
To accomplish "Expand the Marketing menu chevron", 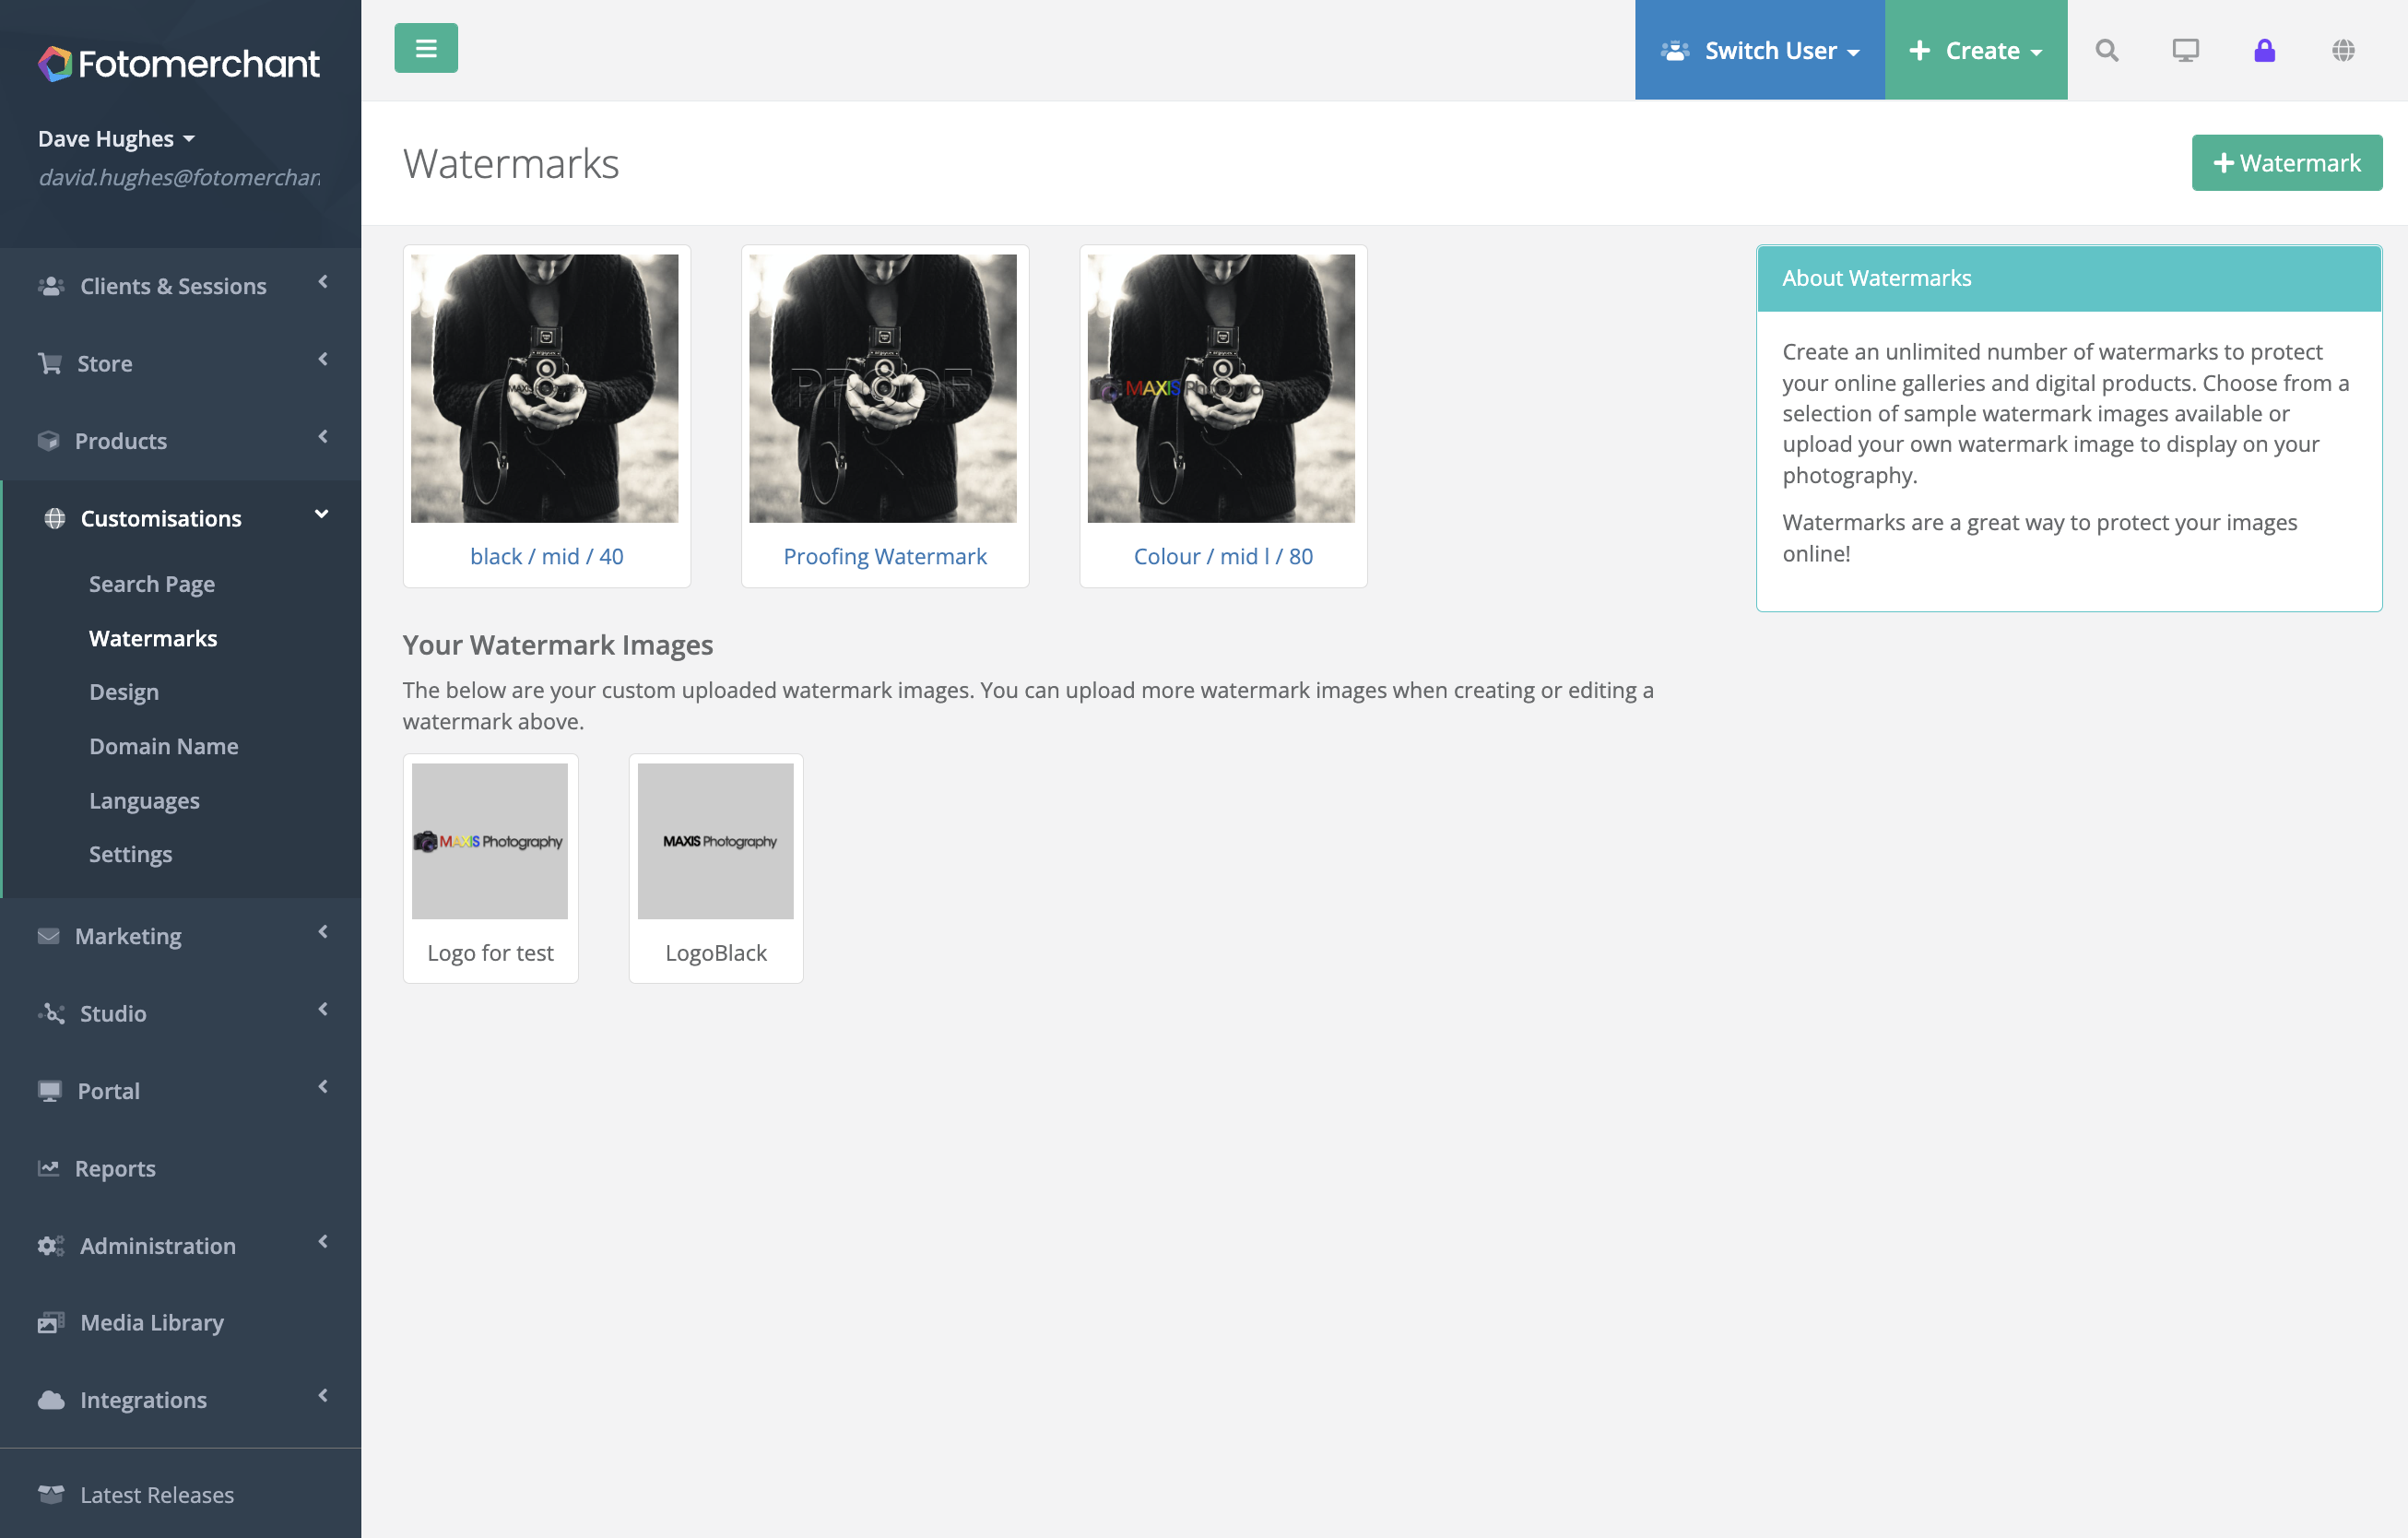I will click(323, 932).
